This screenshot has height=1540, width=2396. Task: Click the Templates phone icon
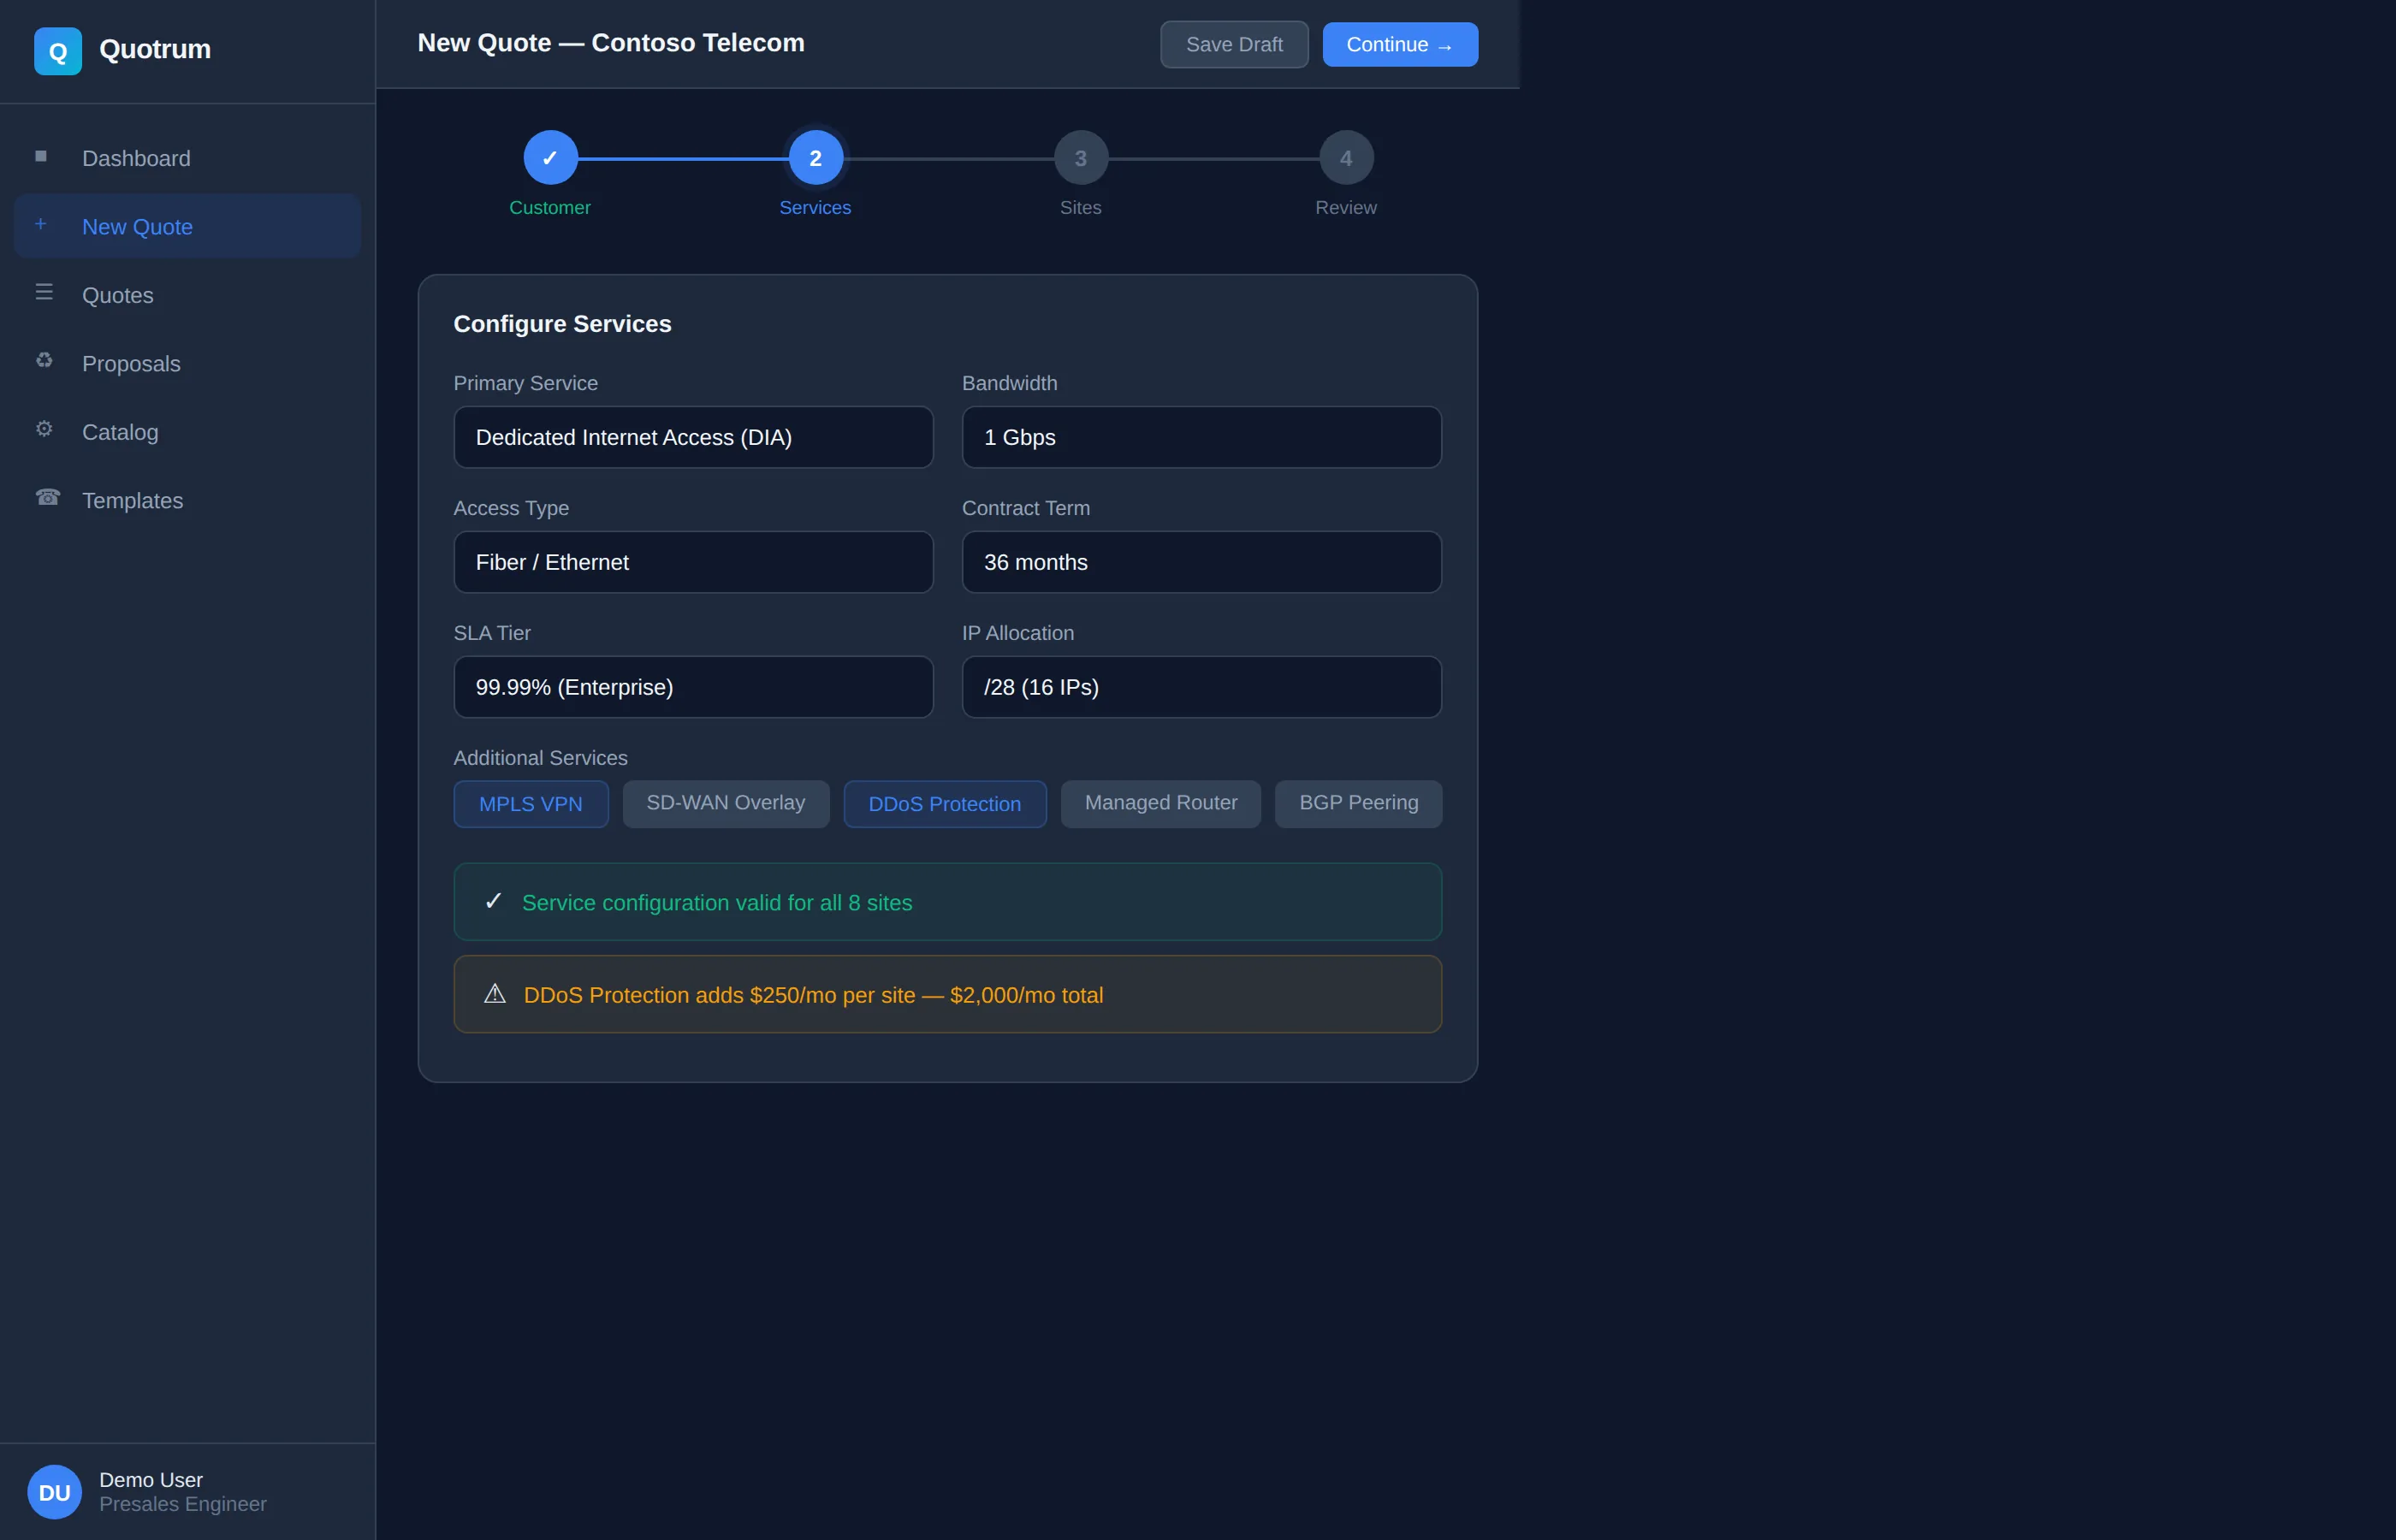pos(47,497)
